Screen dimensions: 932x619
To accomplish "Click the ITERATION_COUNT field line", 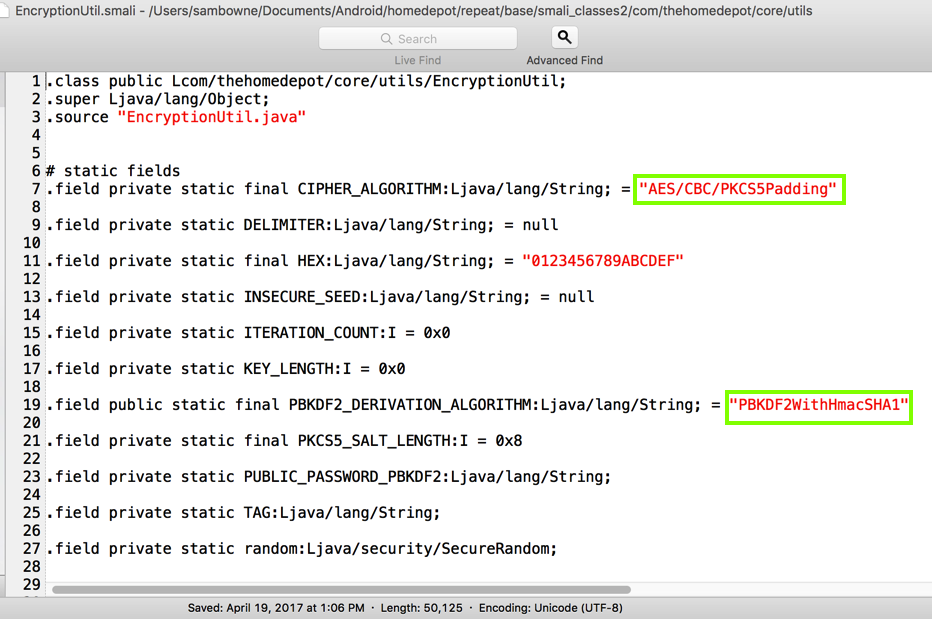I will [x=248, y=333].
